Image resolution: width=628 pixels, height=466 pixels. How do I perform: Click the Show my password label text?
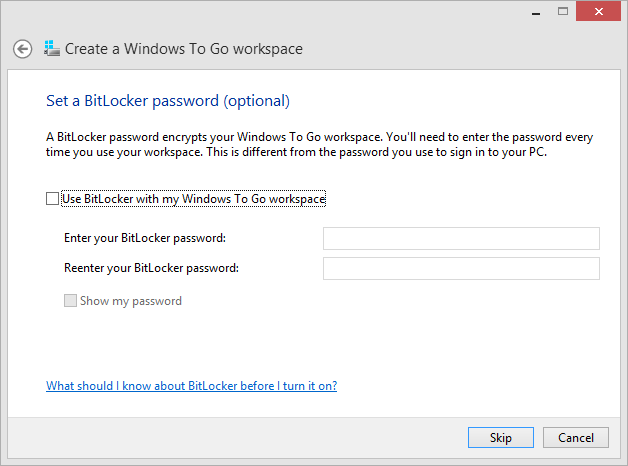(131, 300)
